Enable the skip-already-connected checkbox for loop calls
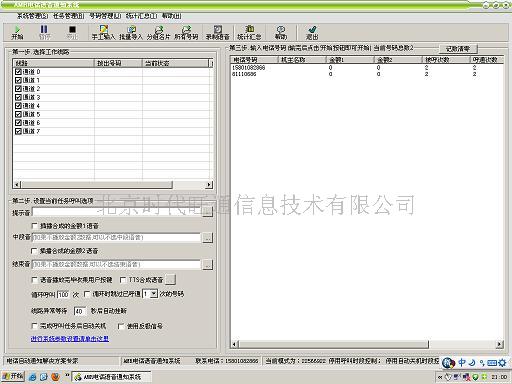 87,294
